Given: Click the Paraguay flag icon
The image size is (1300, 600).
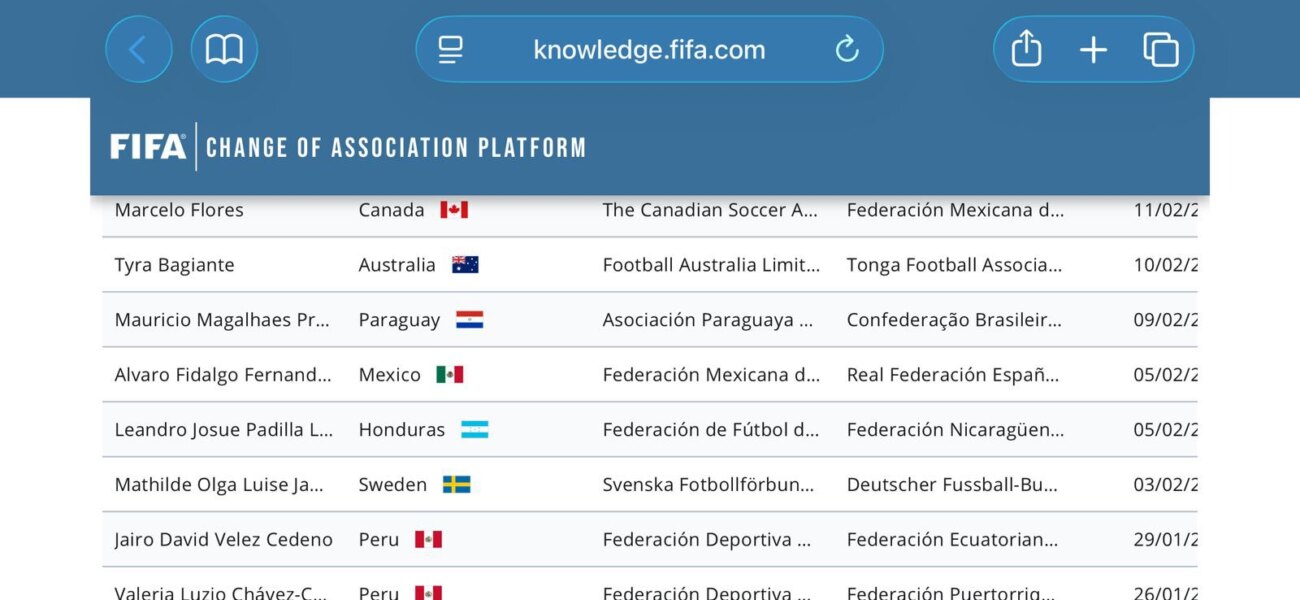Looking at the screenshot, I should pyautogui.click(x=469, y=320).
